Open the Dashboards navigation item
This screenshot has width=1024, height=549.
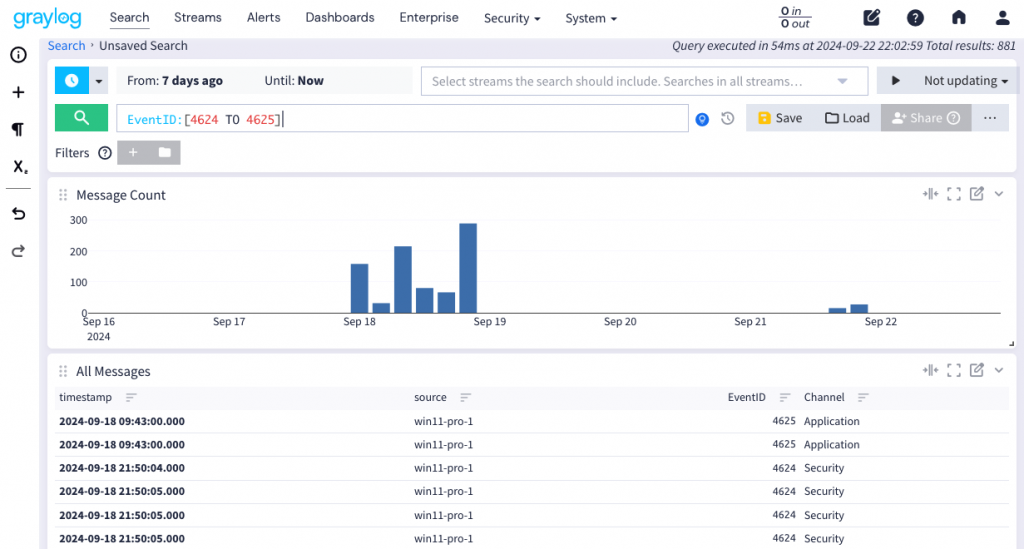point(340,18)
